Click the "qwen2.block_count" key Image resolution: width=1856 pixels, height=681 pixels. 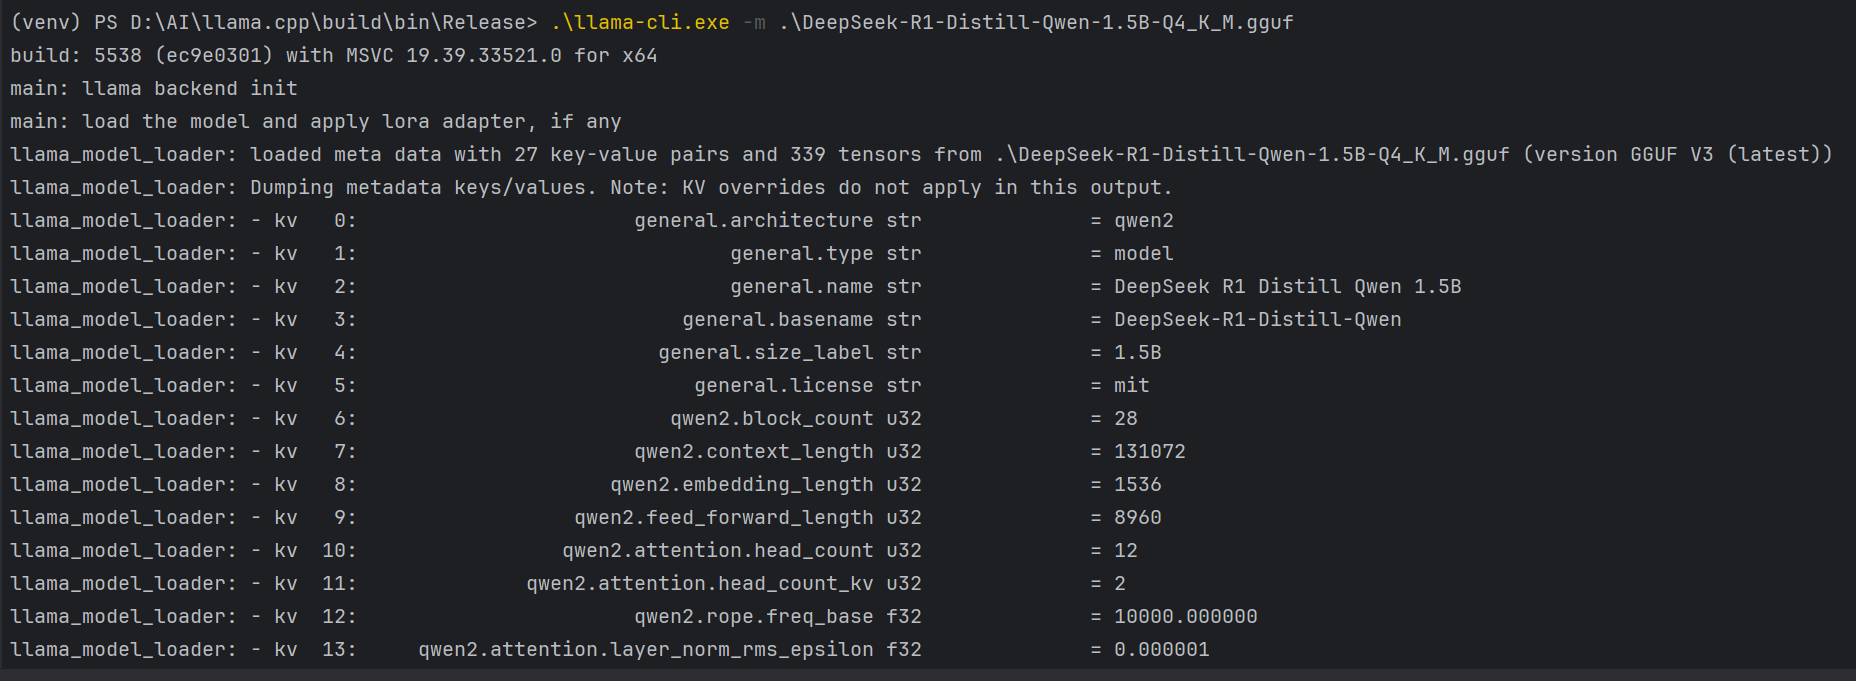click(772, 418)
